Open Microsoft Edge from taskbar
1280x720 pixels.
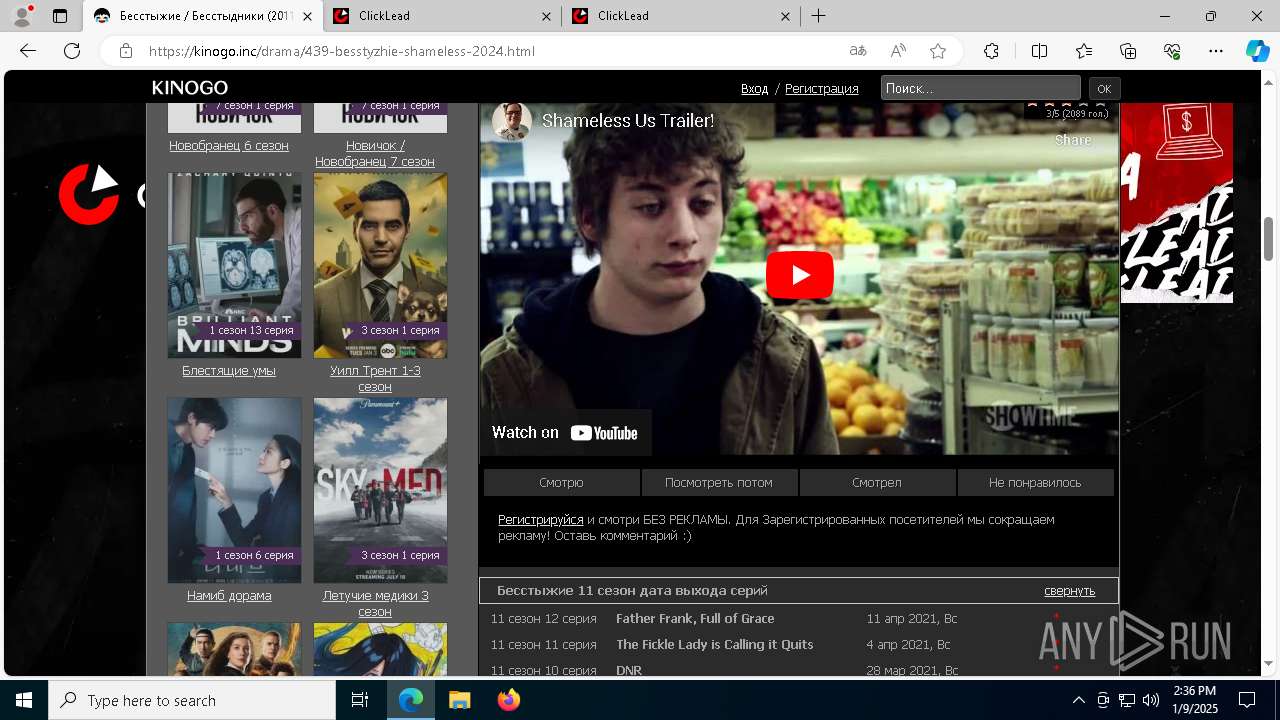(411, 700)
